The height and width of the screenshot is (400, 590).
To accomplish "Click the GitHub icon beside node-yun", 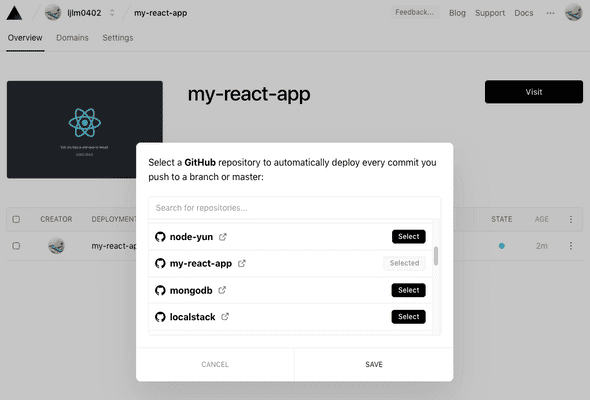I will tap(160, 237).
